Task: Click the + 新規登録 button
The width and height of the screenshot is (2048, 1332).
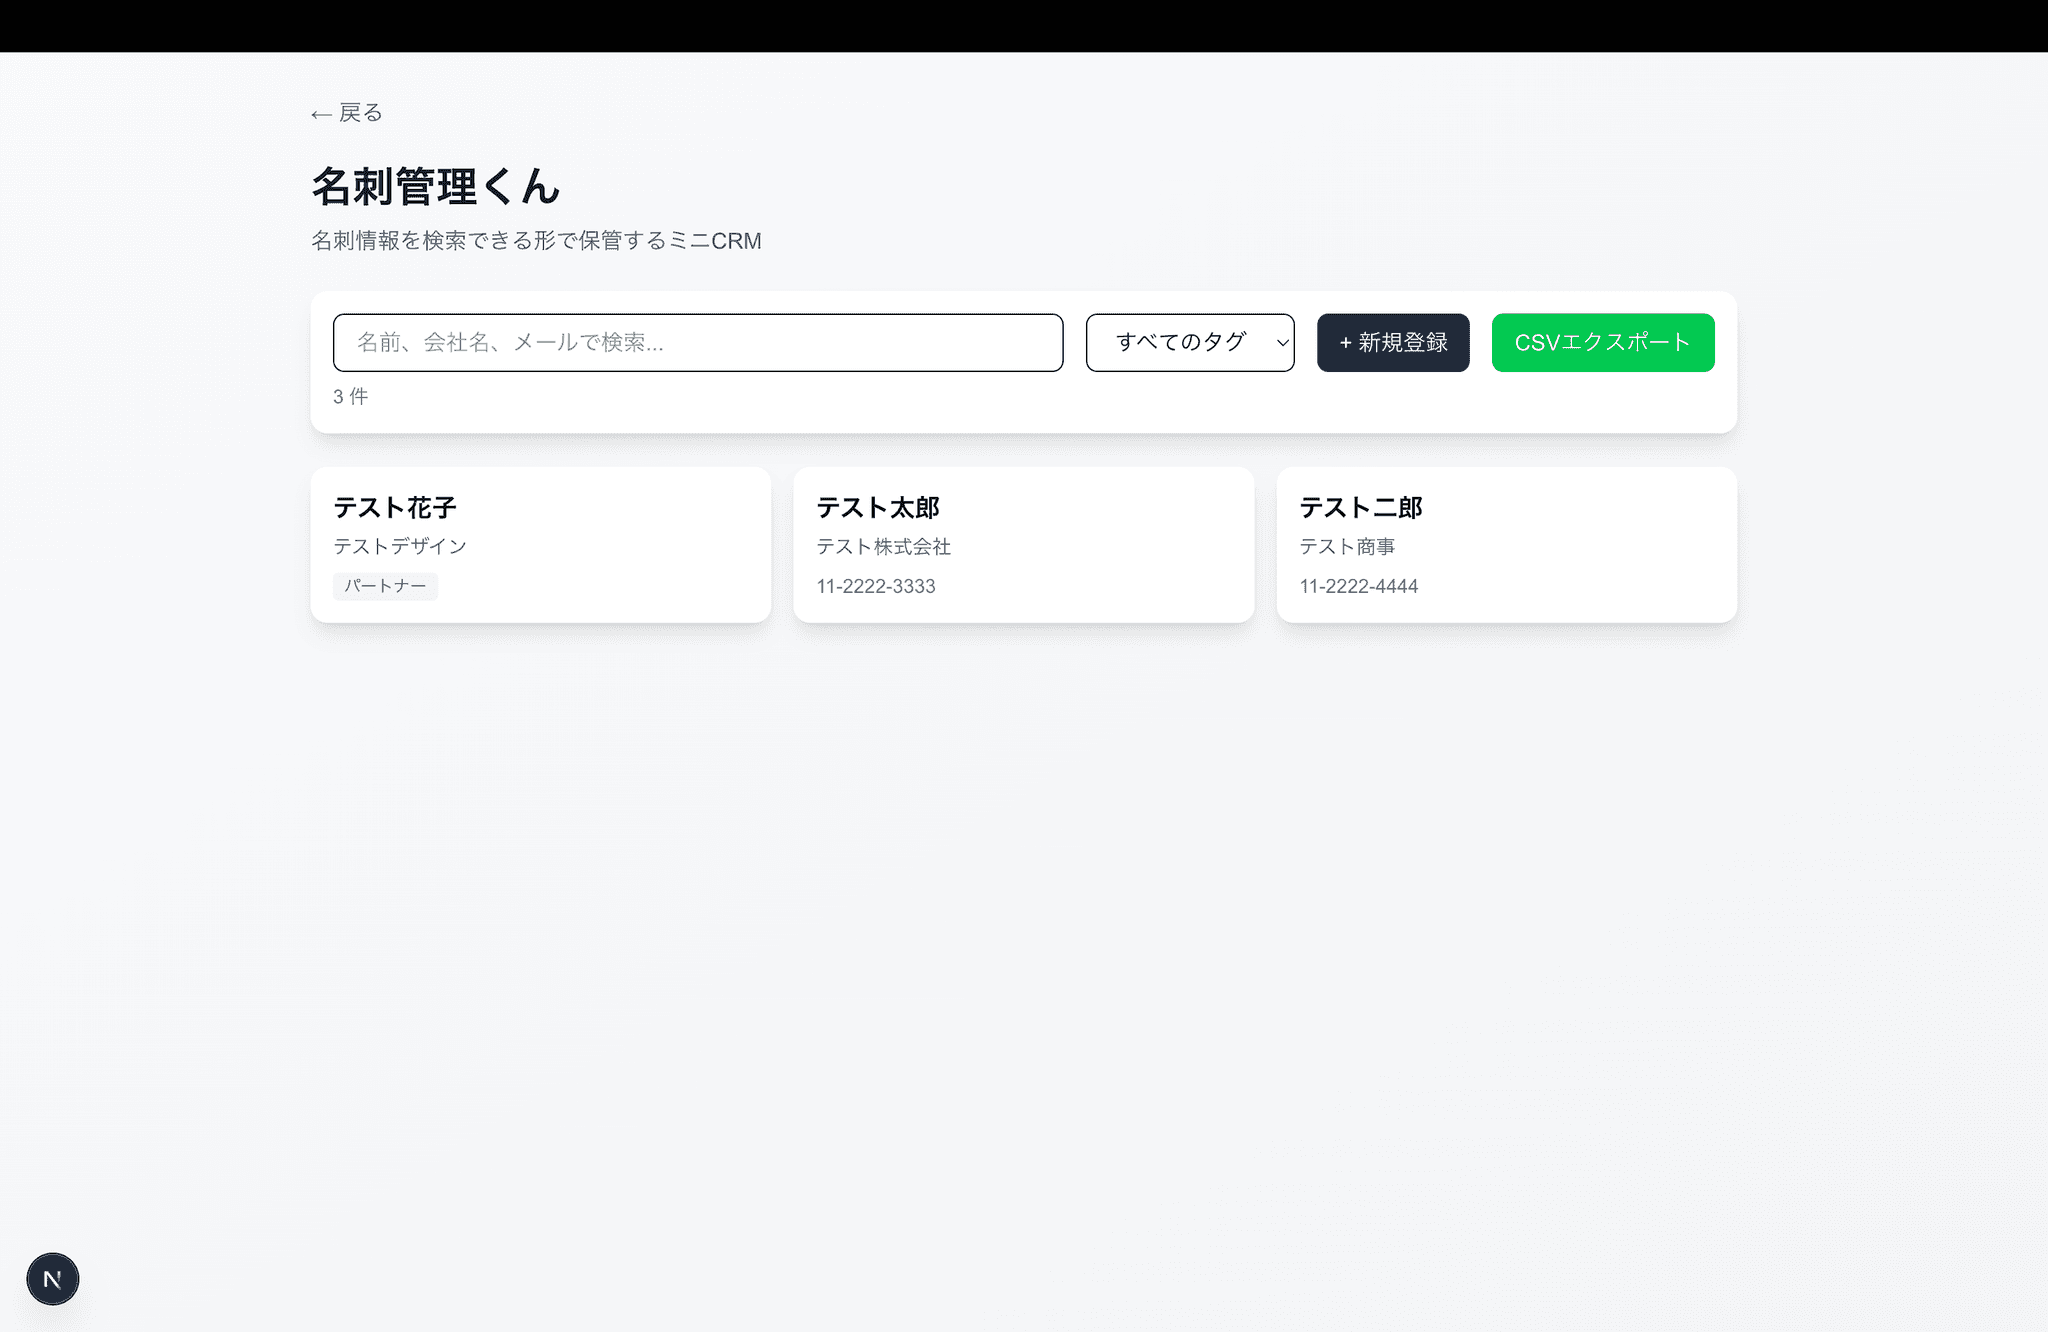Action: (1392, 342)
